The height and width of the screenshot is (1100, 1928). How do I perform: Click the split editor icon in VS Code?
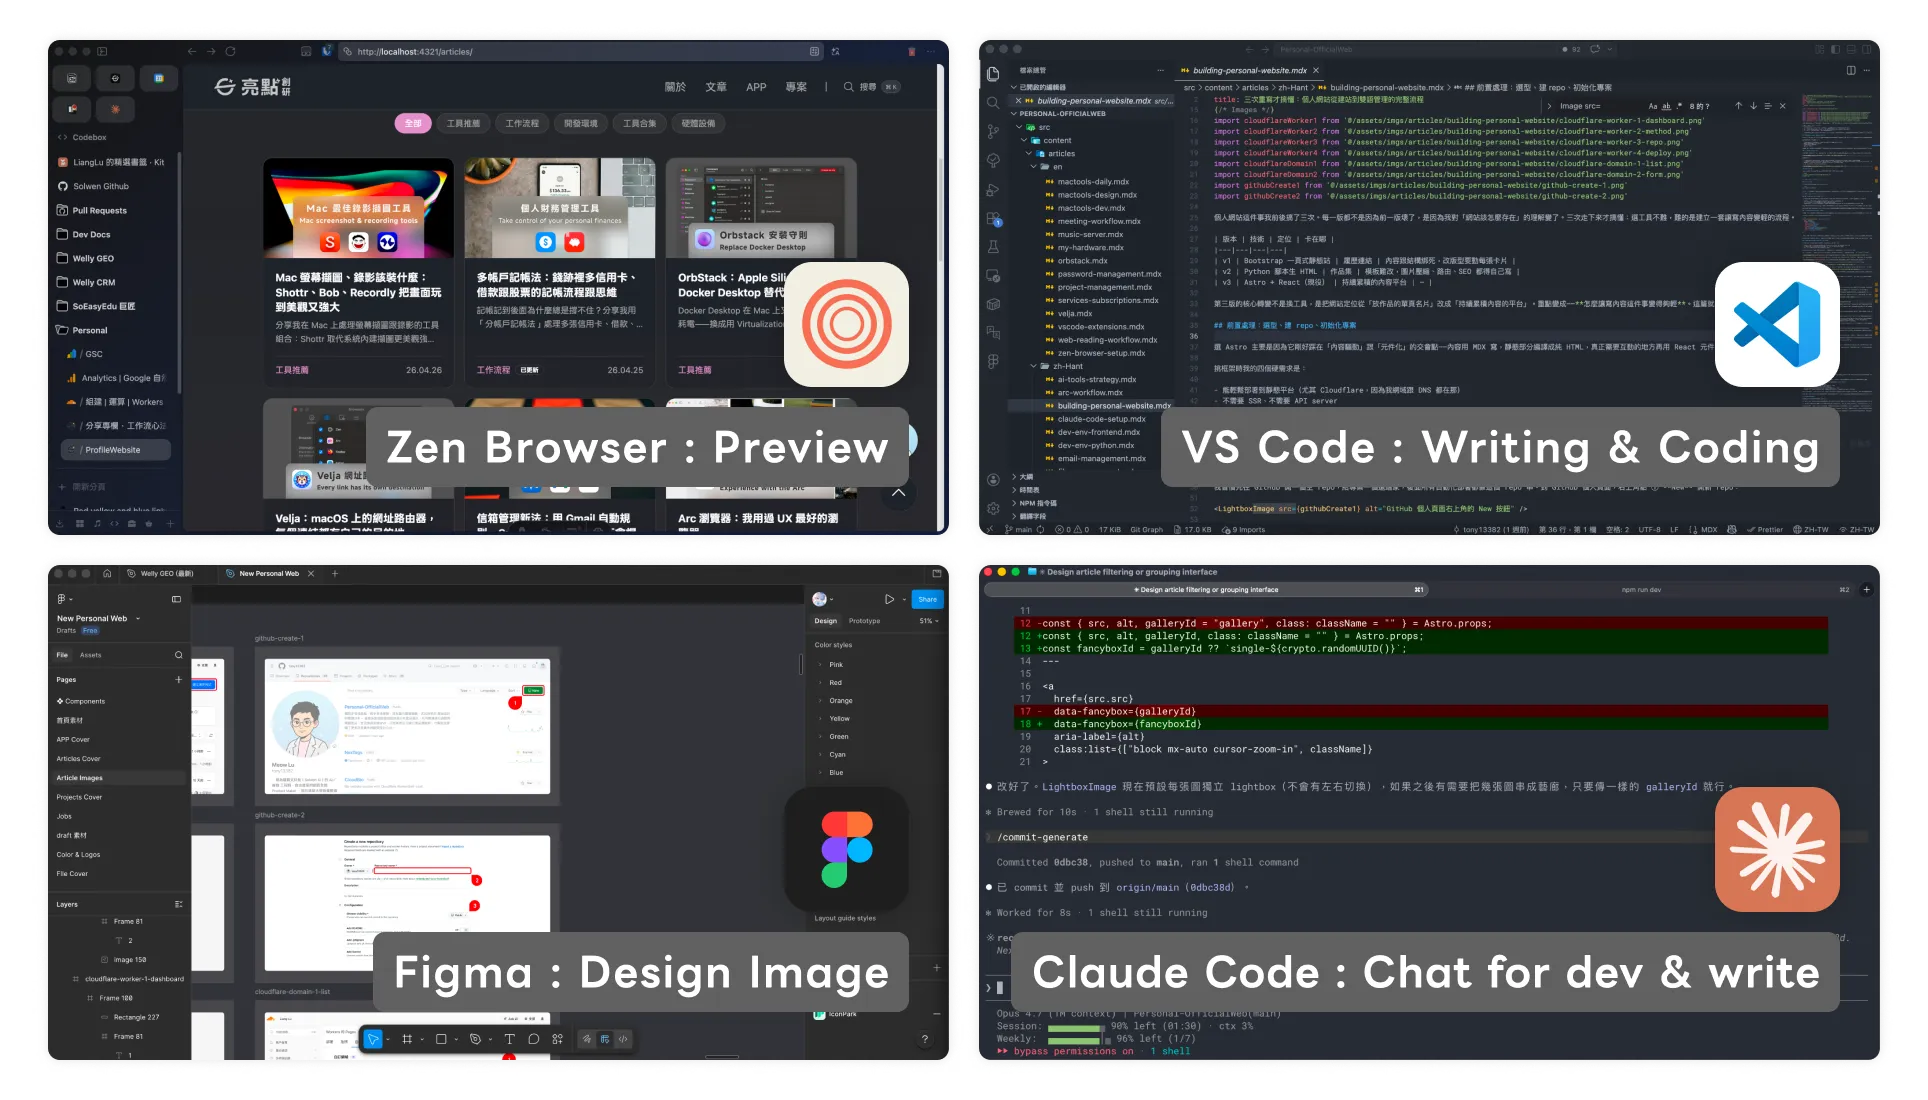(1851, 70)
